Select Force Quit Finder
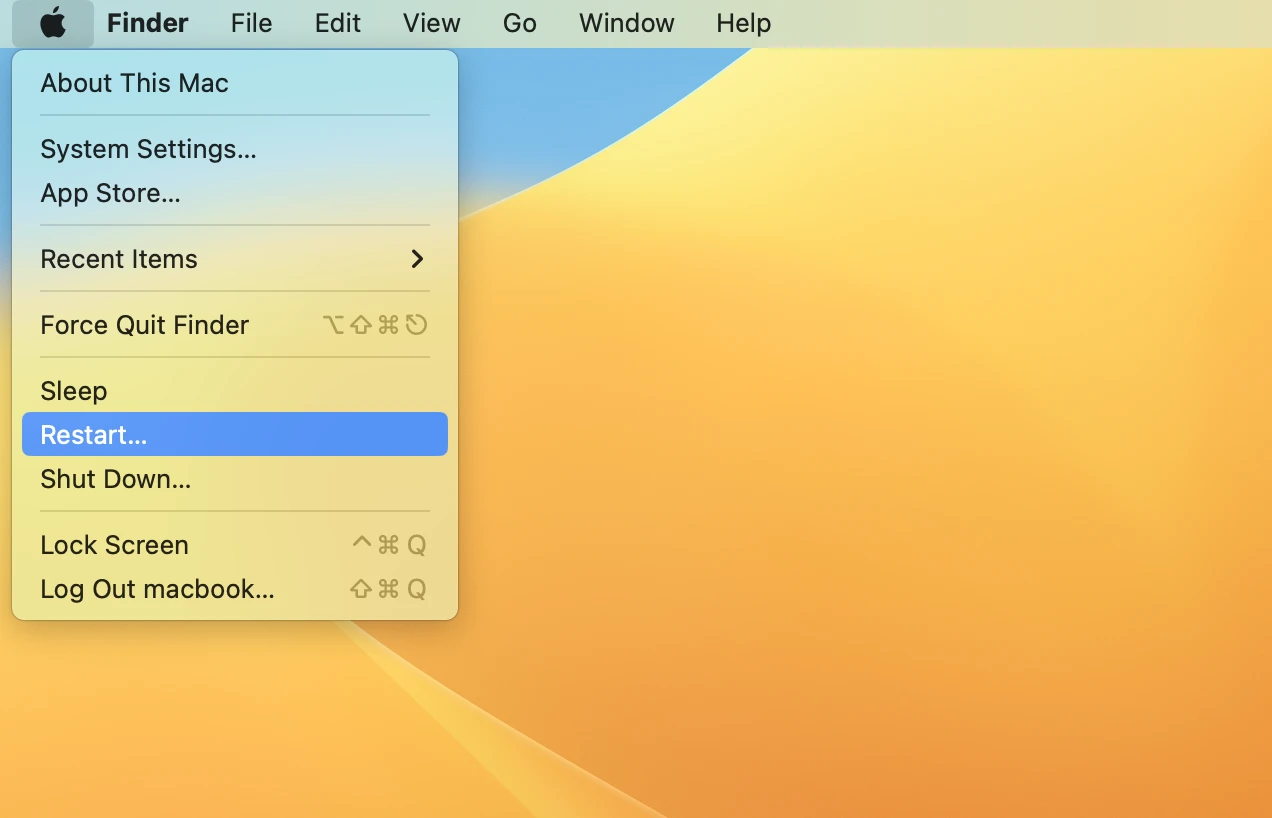Image resolution: width=1272 pixels, height=818 pixels. coord(144,325)
